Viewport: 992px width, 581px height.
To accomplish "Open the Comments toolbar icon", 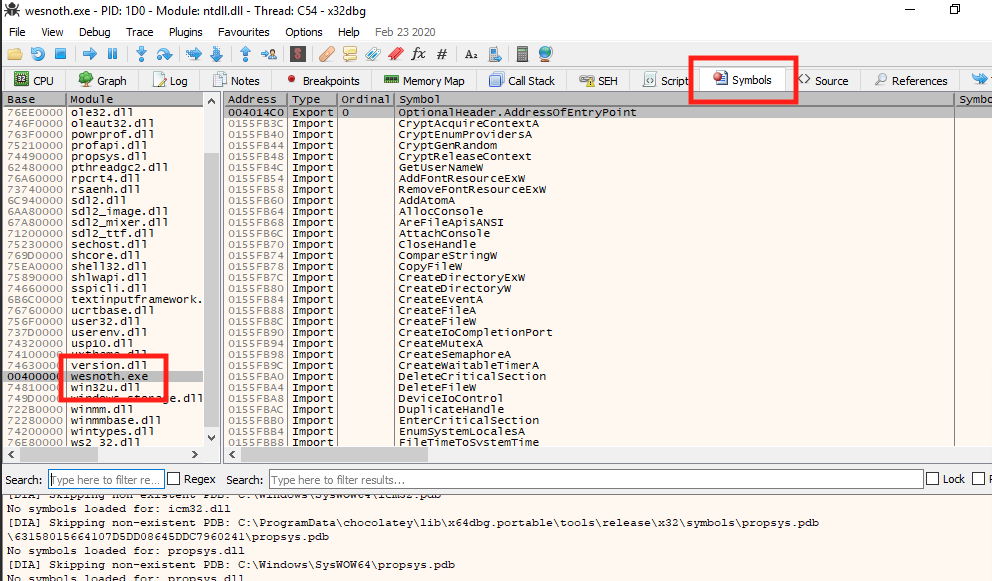I will click(350, 54).
